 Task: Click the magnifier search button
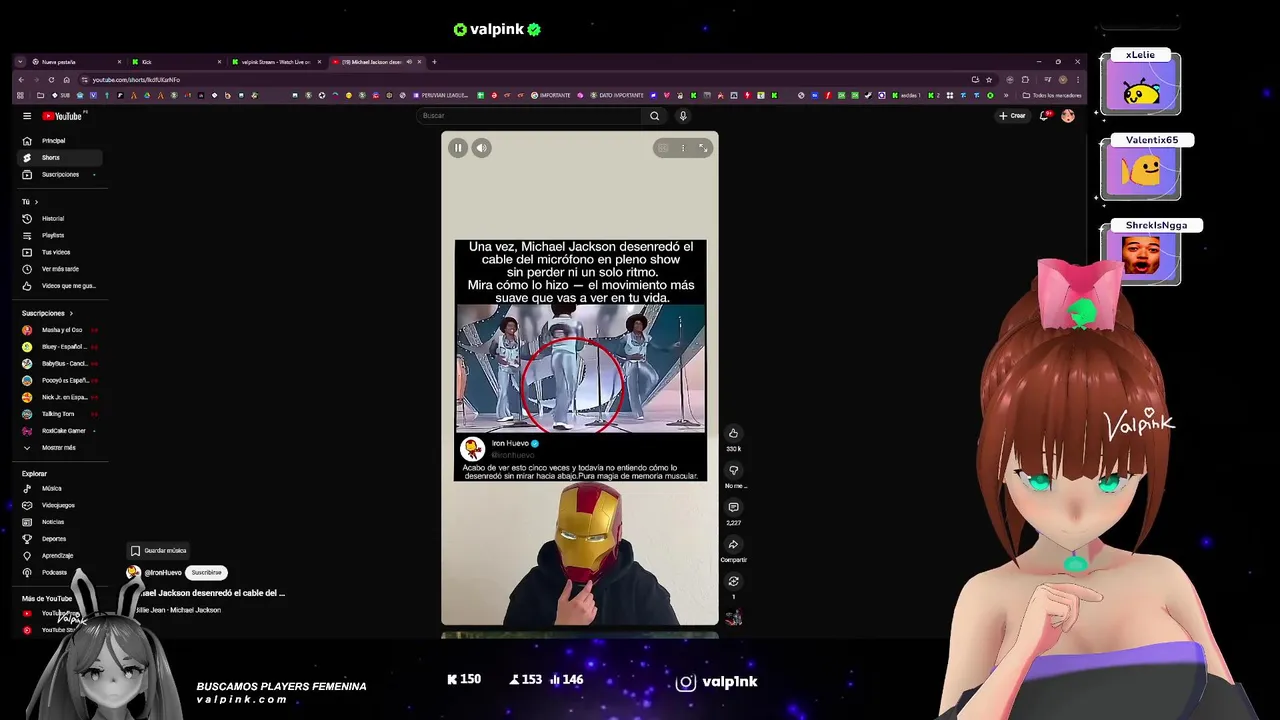pos(655,116)
